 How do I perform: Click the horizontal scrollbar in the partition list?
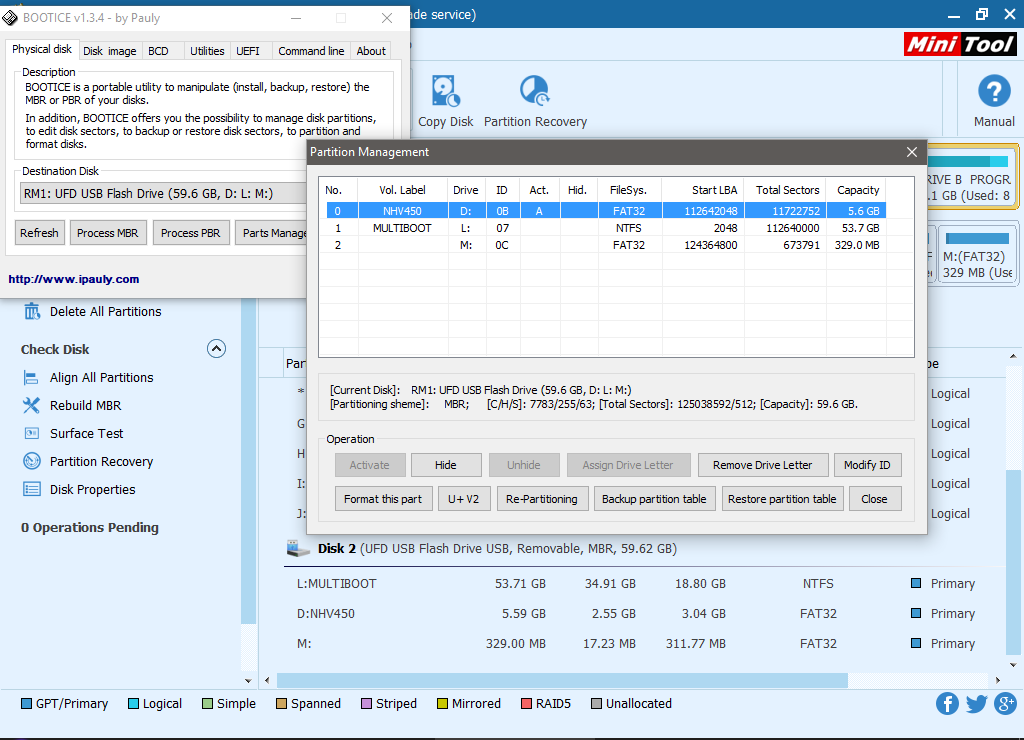pyautogui.click(x=562, y=681)
